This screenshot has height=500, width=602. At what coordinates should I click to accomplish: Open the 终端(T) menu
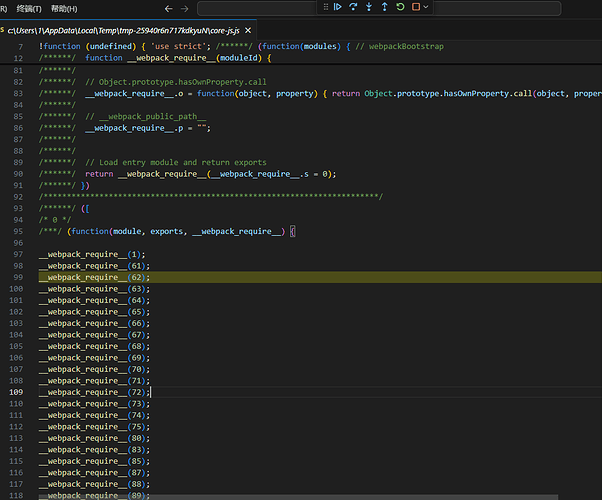pyautogui.click(x=27, y=8)
